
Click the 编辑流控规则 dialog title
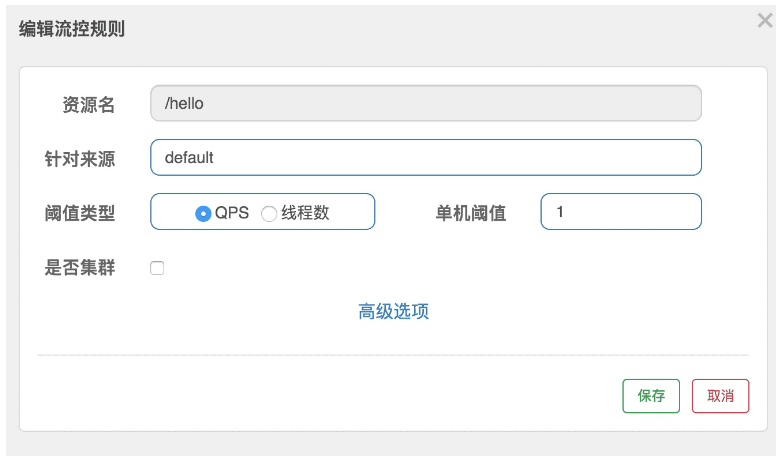72,29
